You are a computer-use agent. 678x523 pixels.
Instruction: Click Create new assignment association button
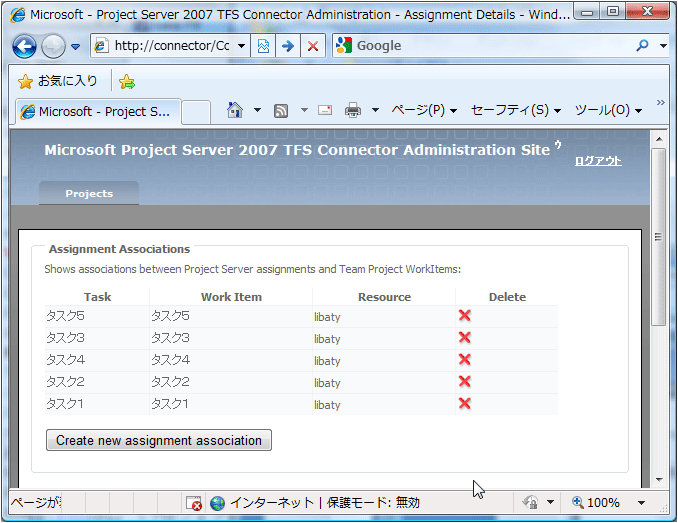(159, 440)
